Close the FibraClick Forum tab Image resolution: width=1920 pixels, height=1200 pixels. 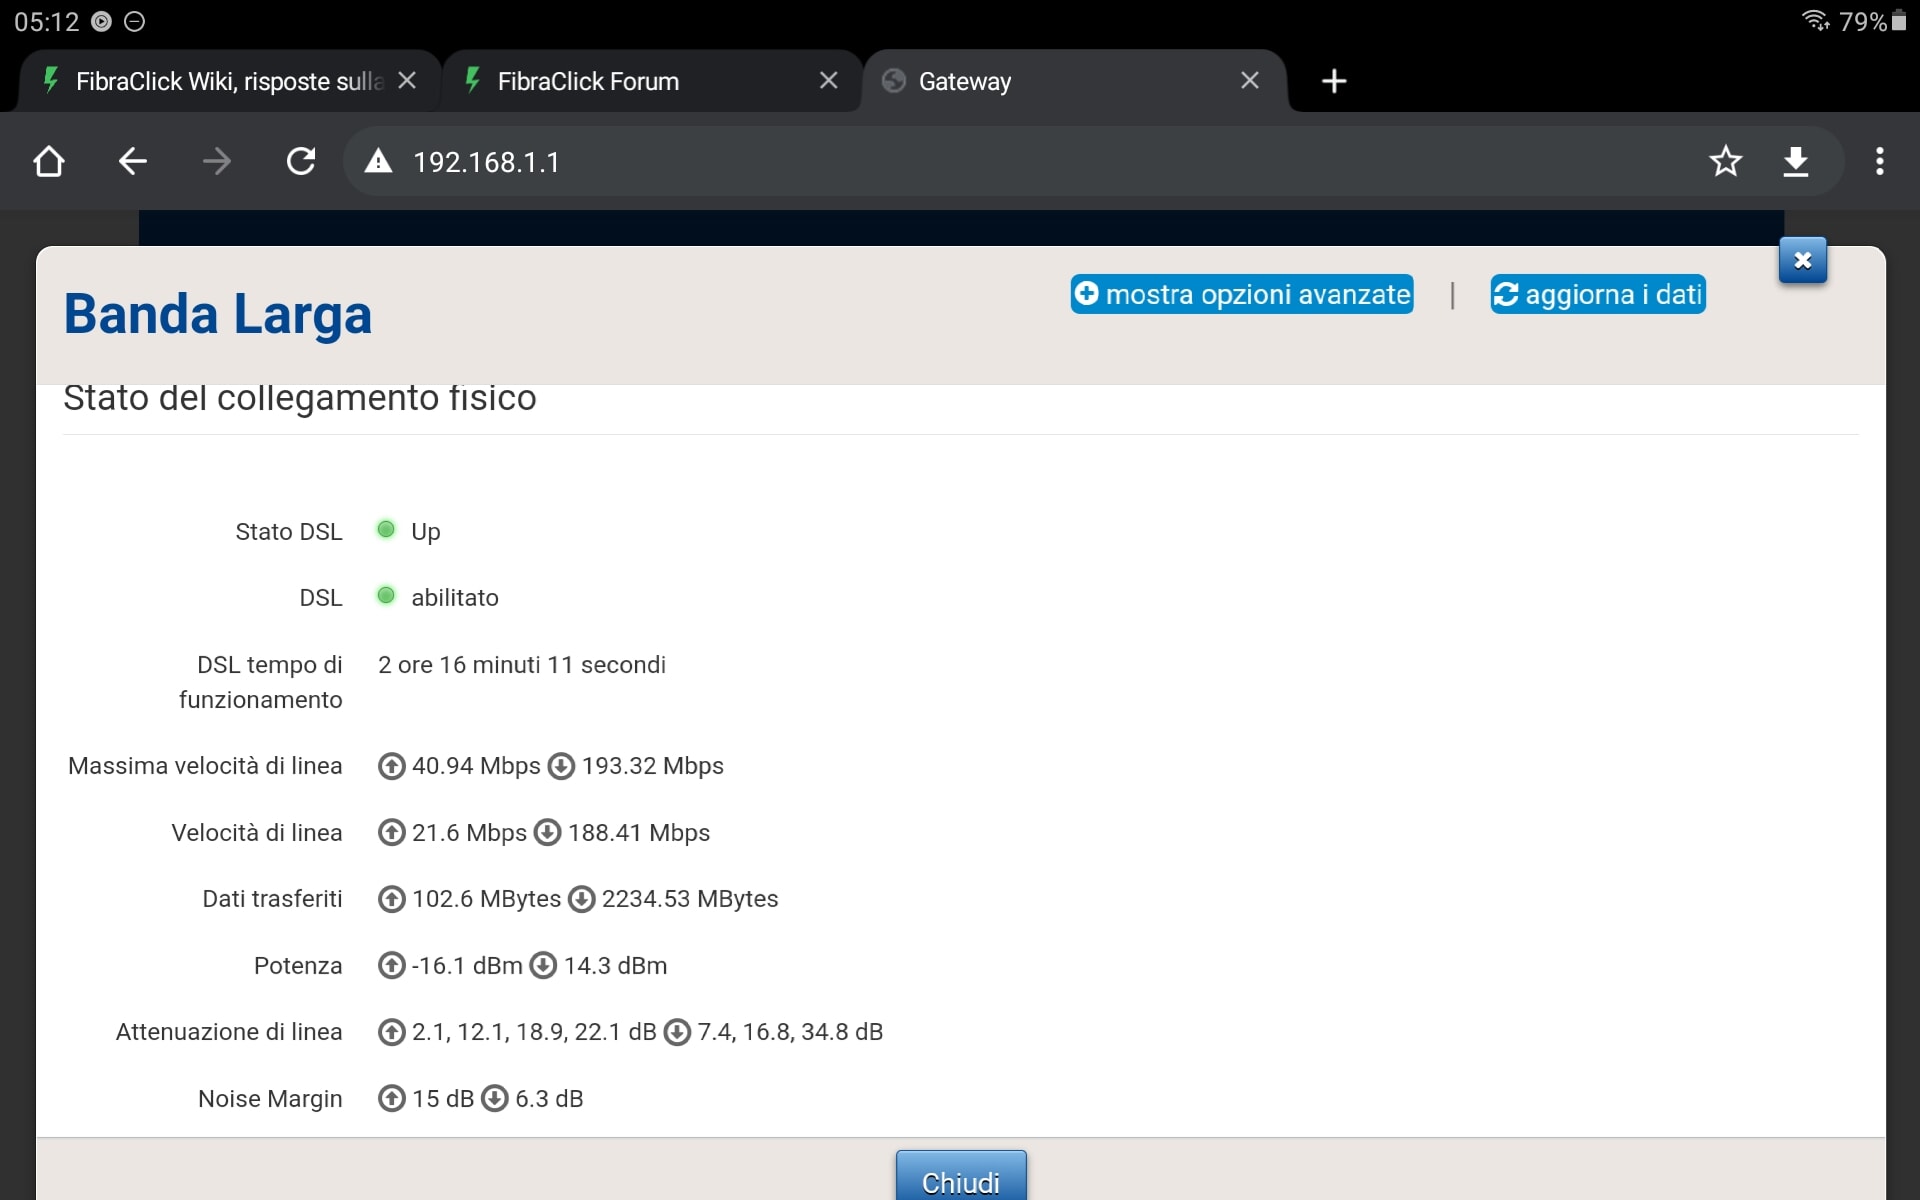[828, 81]
